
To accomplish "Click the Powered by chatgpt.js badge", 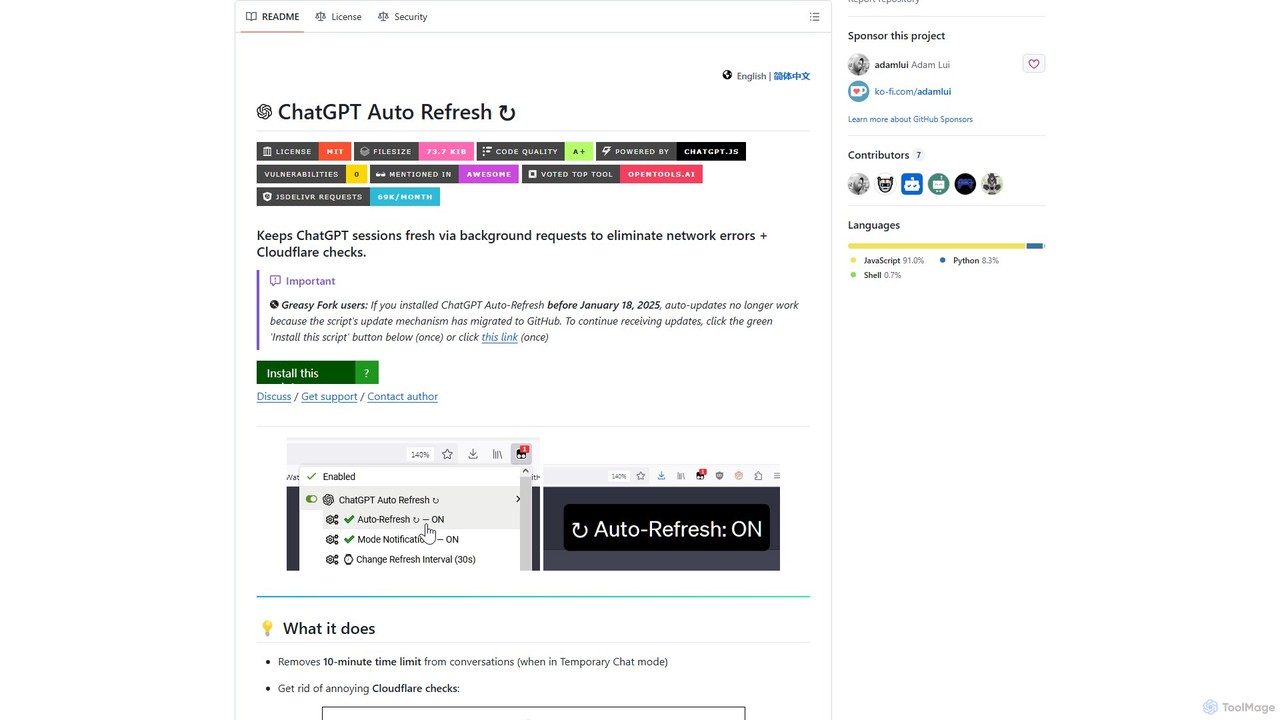I will click(671, 151).
